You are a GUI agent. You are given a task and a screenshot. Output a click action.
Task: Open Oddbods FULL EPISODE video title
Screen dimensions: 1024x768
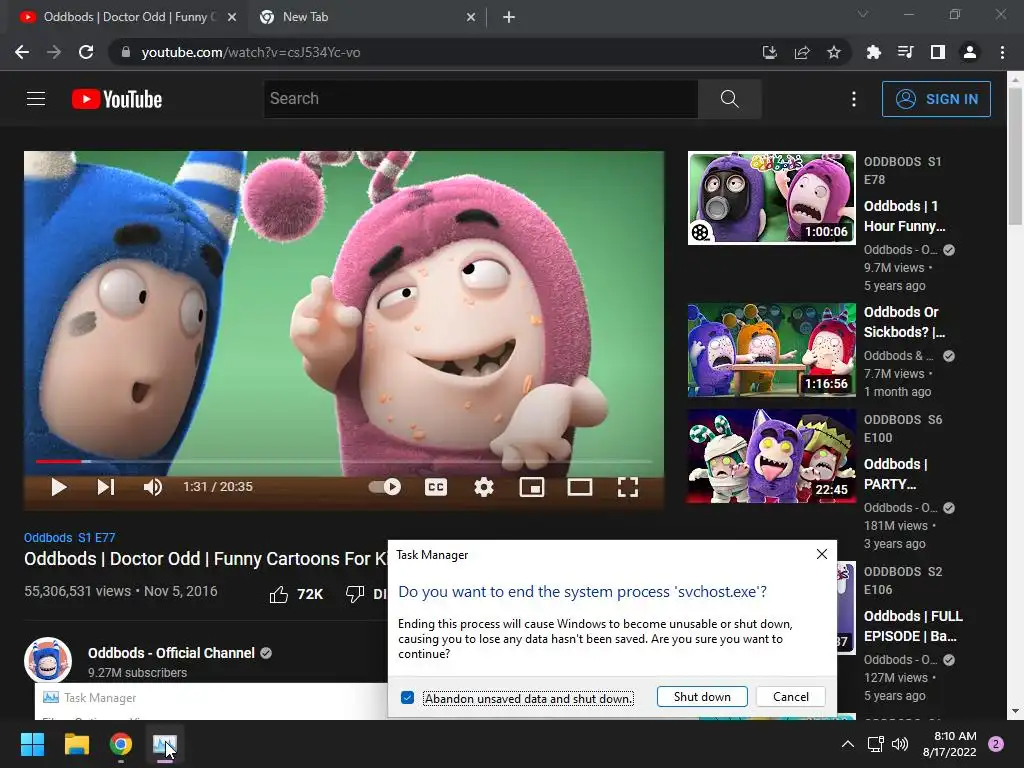913,626
